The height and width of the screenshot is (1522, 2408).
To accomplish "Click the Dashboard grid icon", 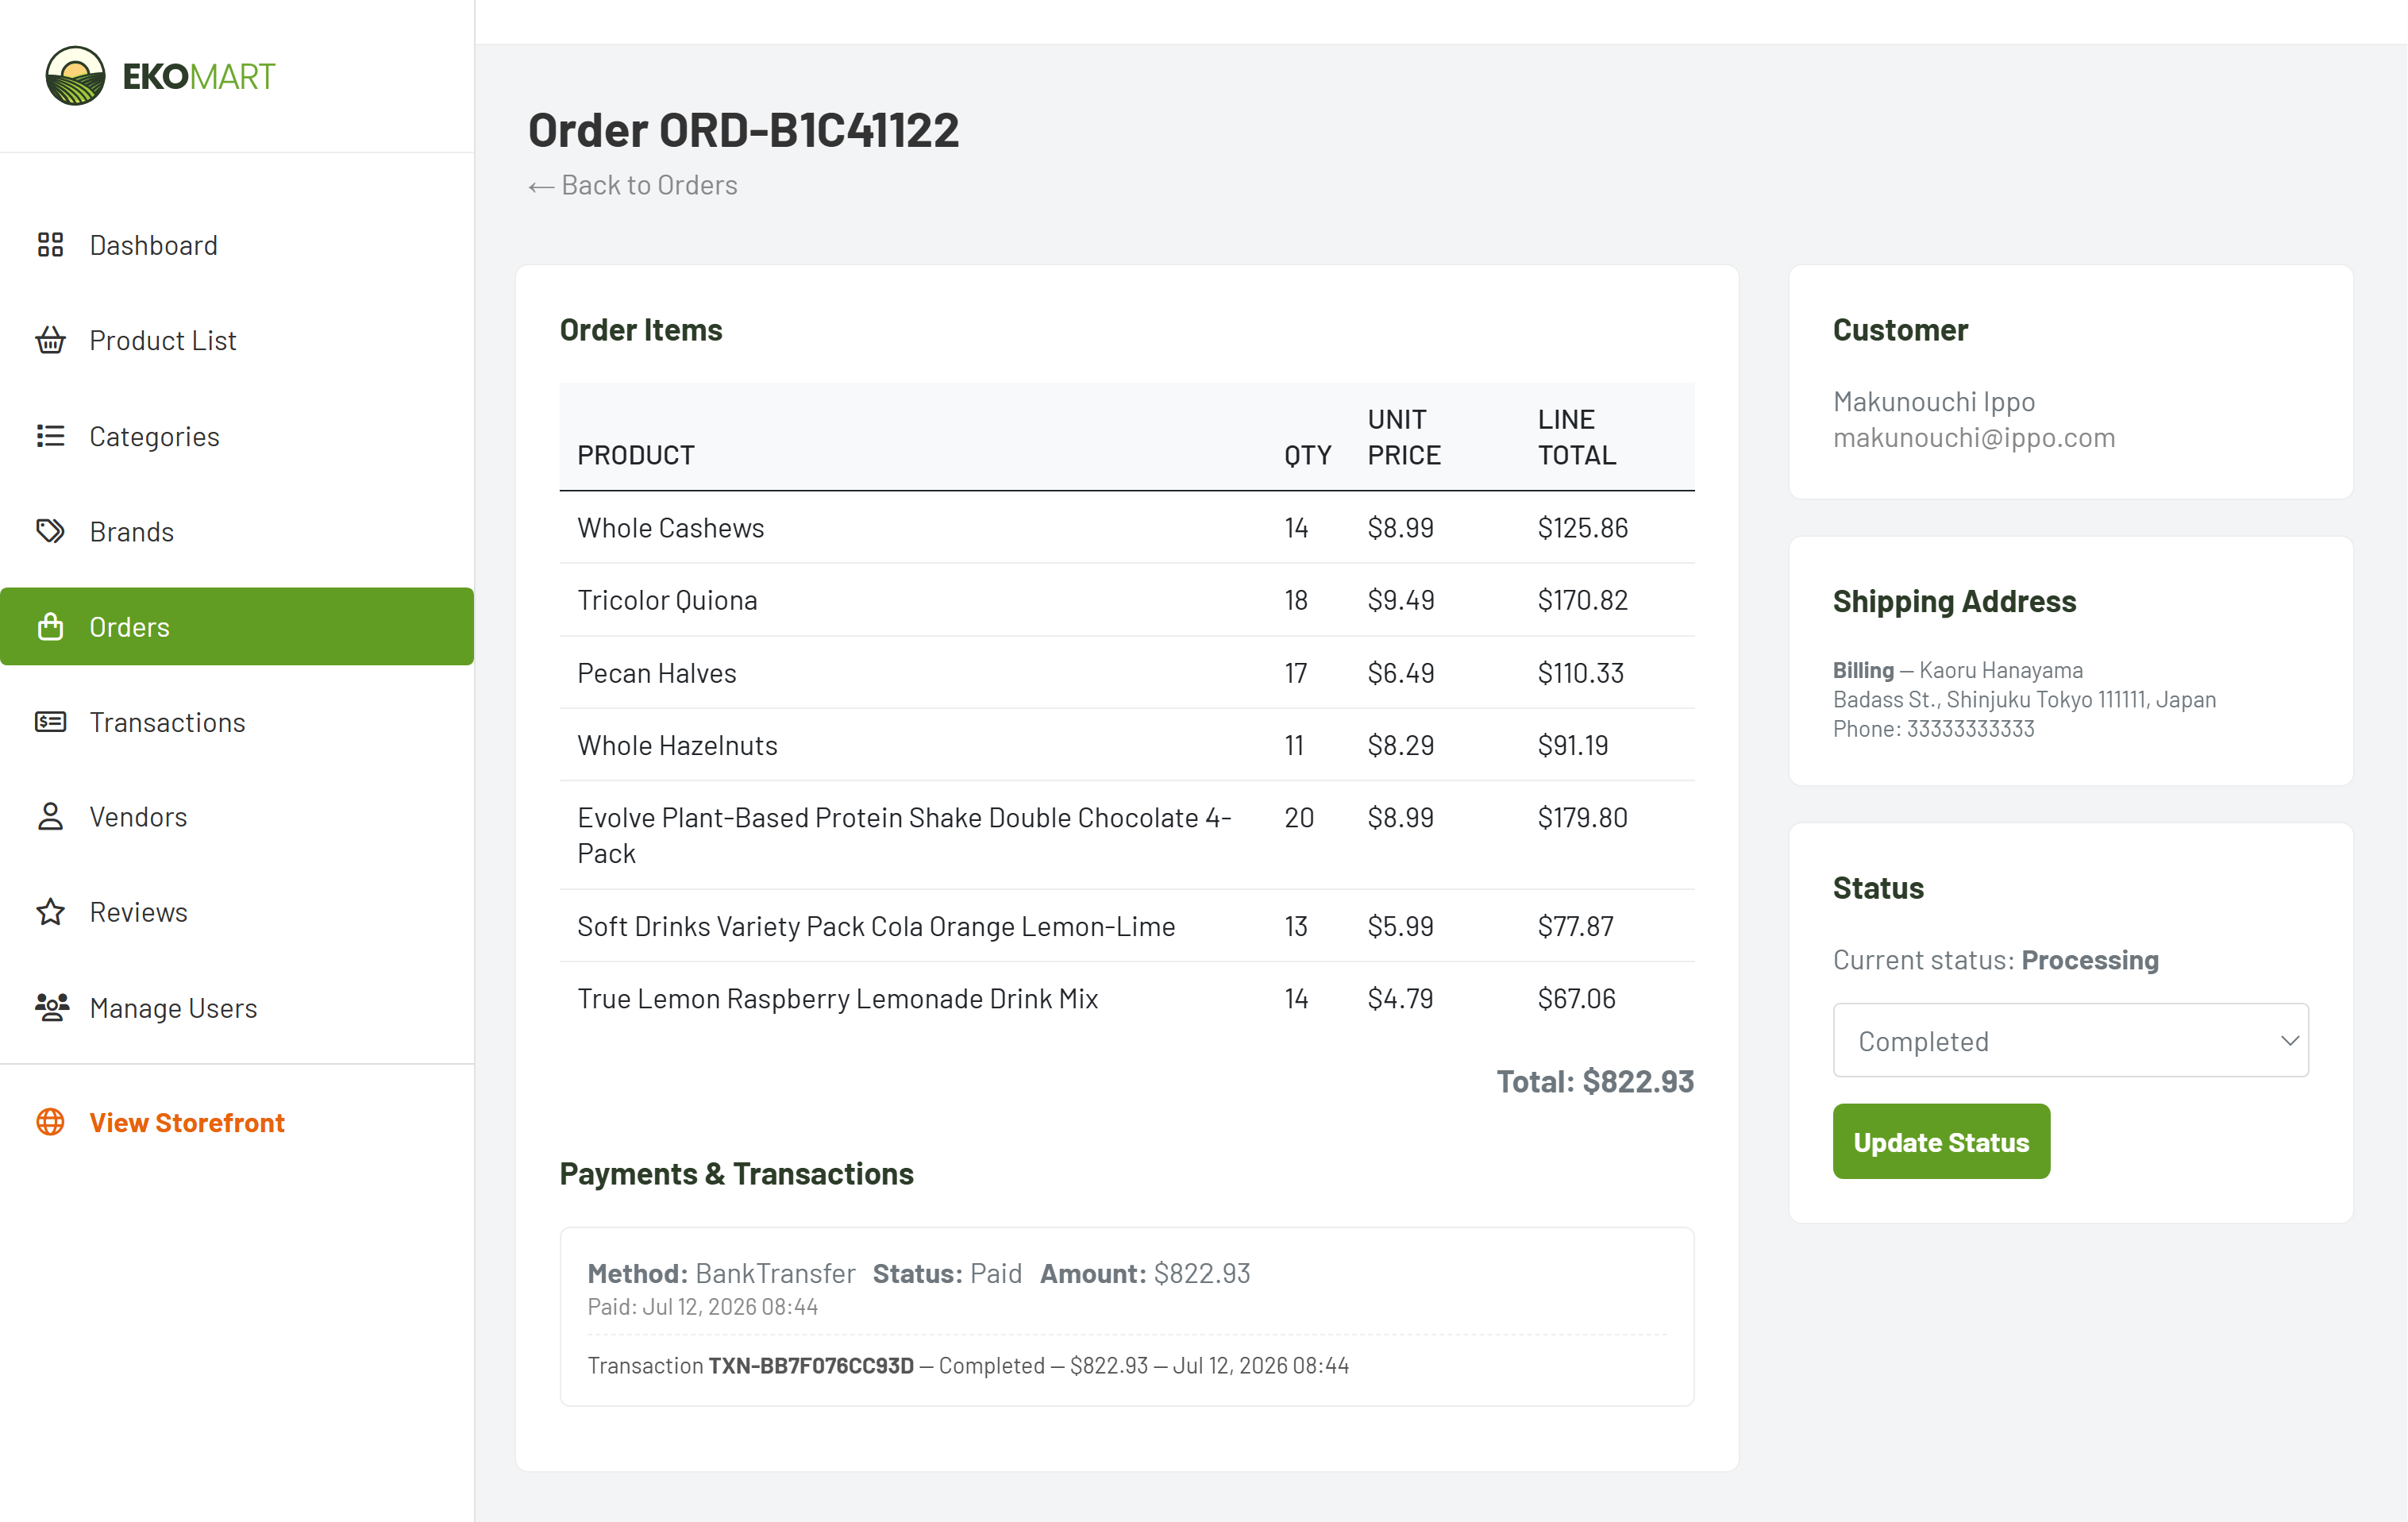I will point(50,245).
